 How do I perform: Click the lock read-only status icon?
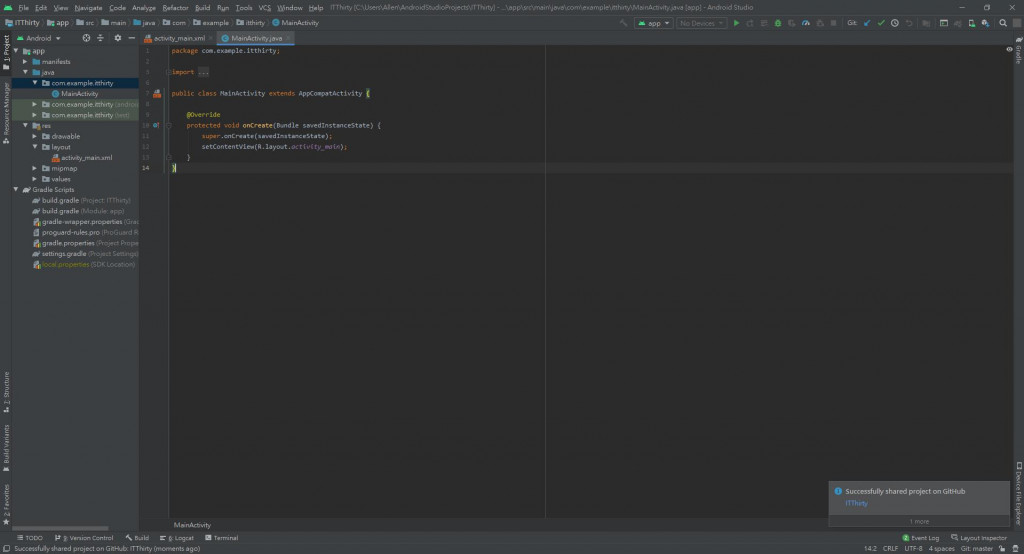tap(1002, 549)
